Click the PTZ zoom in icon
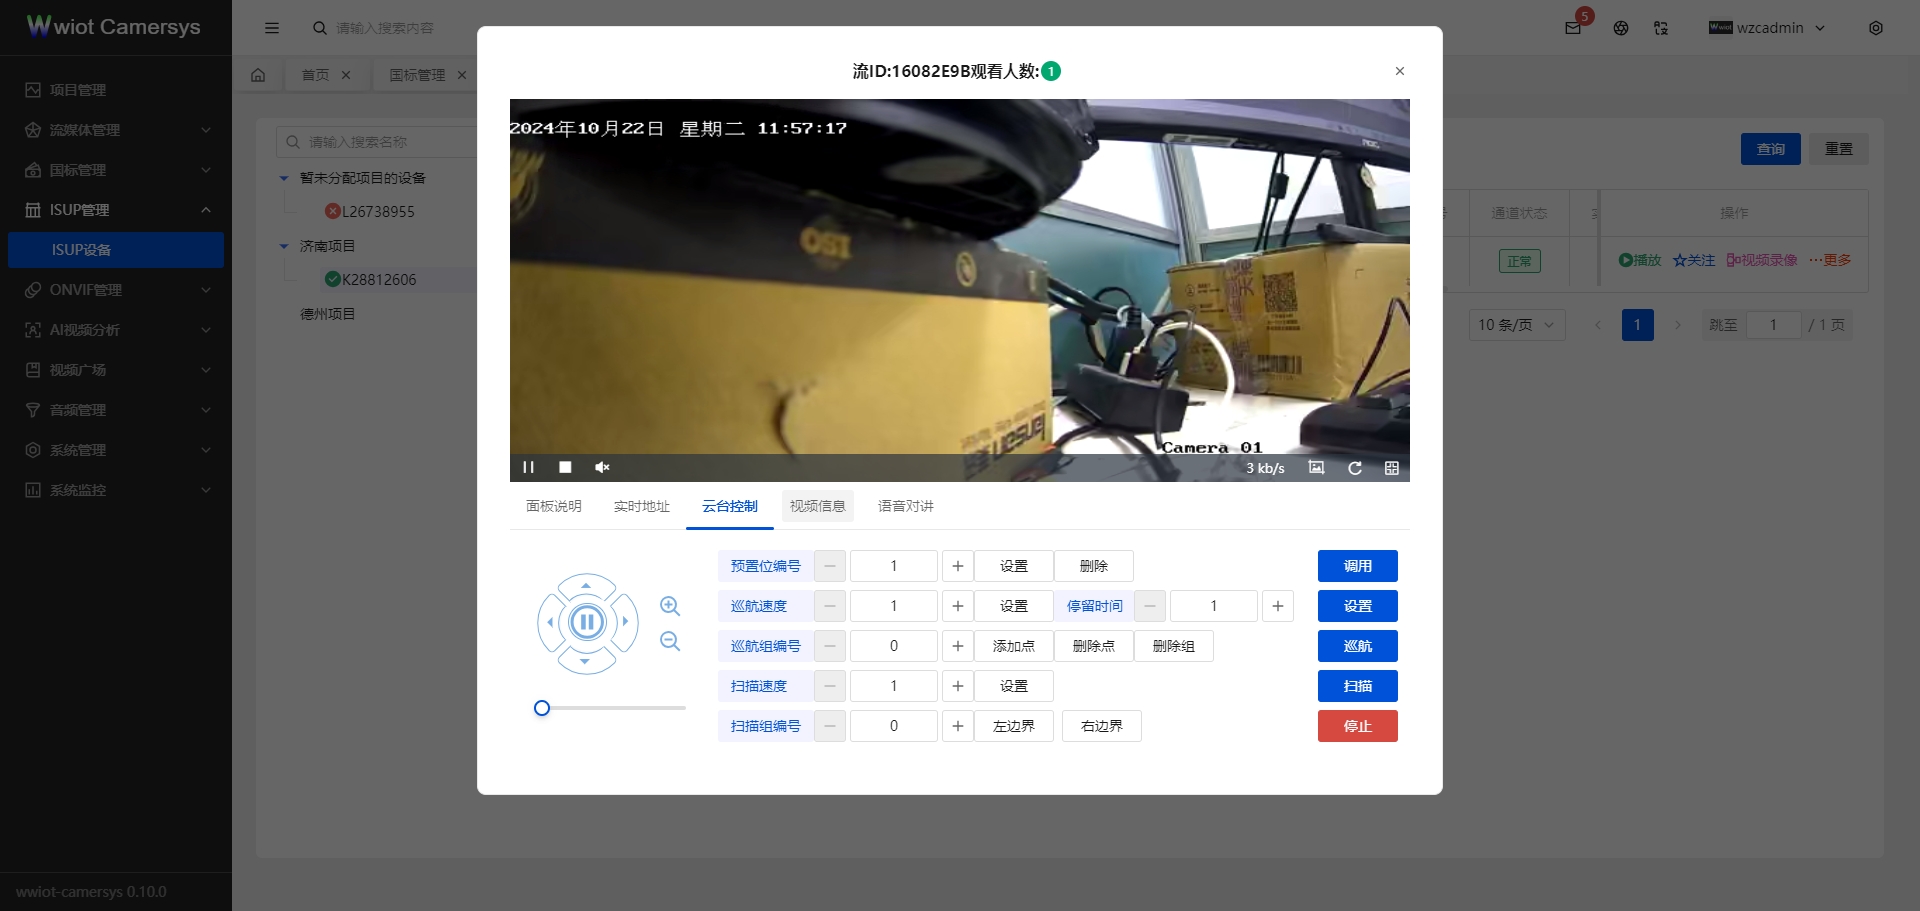This screenshot has width=1920, height=911. pos(670,606)
